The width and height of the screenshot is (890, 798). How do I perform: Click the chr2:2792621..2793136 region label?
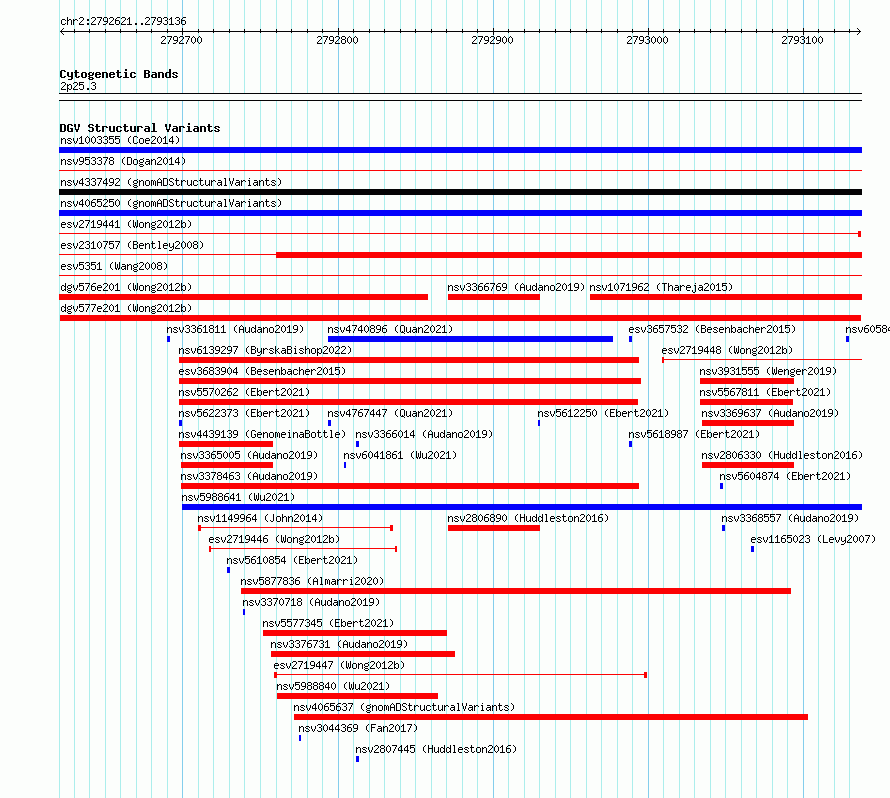123,21
